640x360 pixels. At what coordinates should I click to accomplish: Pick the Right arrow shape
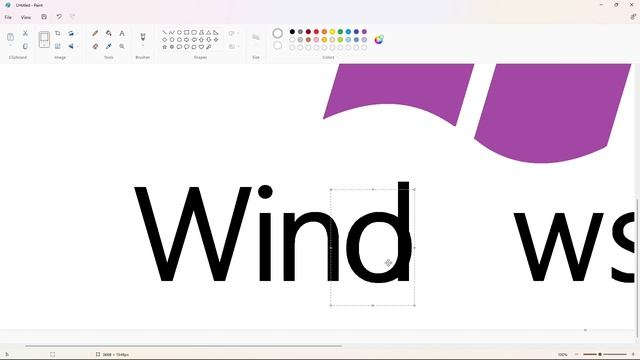coord(187,40)
